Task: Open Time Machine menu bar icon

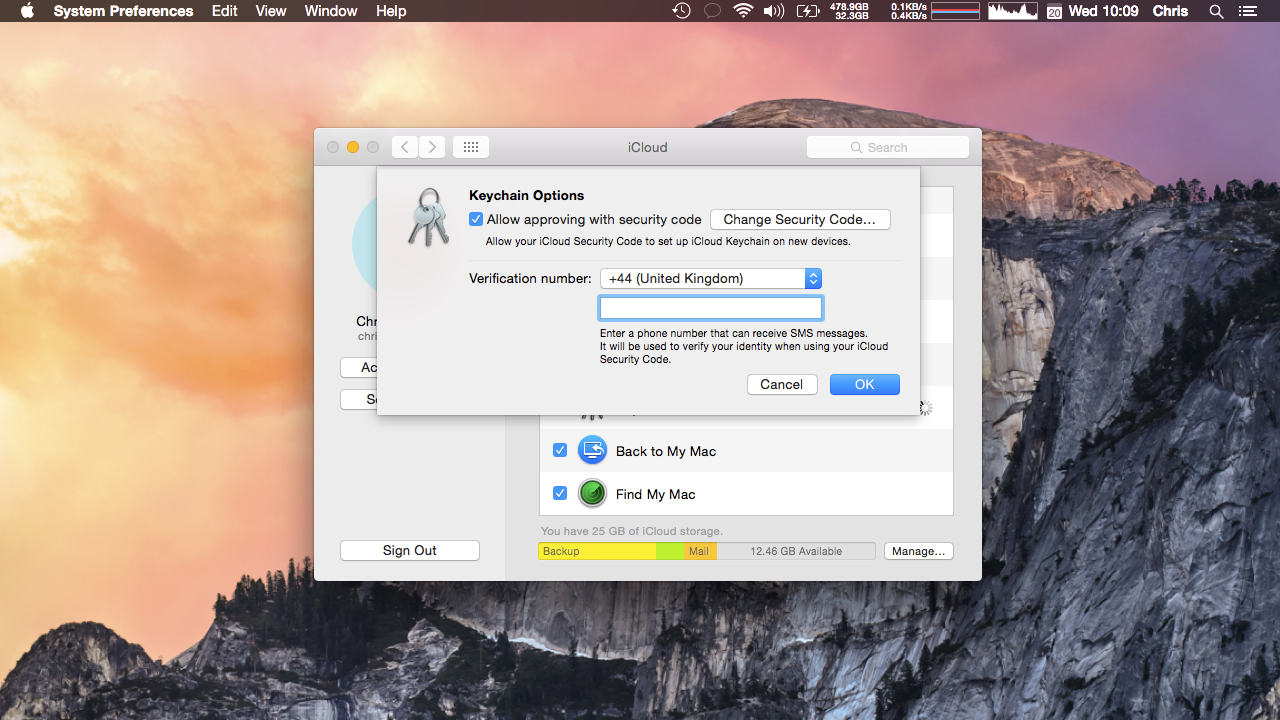Action: [681, 11]
